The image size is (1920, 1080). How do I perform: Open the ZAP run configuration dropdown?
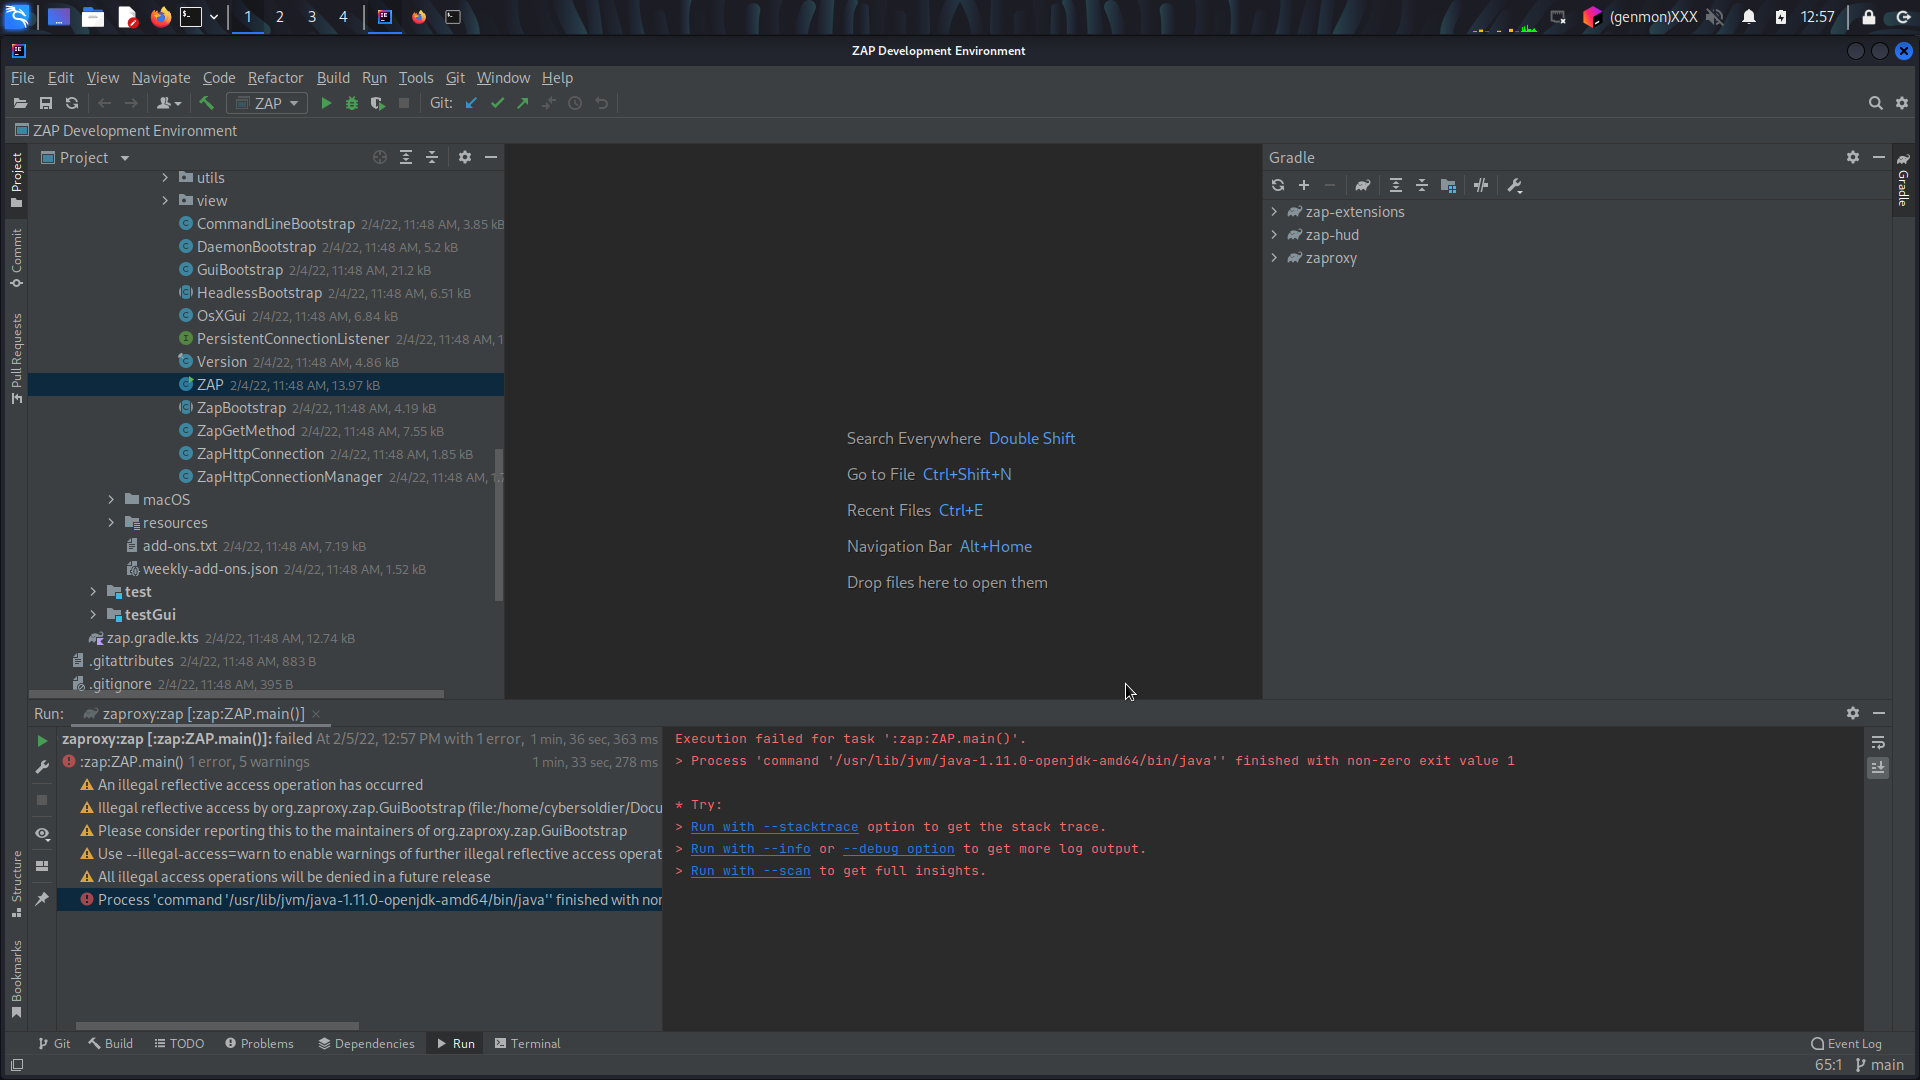[x=266, y=103]
